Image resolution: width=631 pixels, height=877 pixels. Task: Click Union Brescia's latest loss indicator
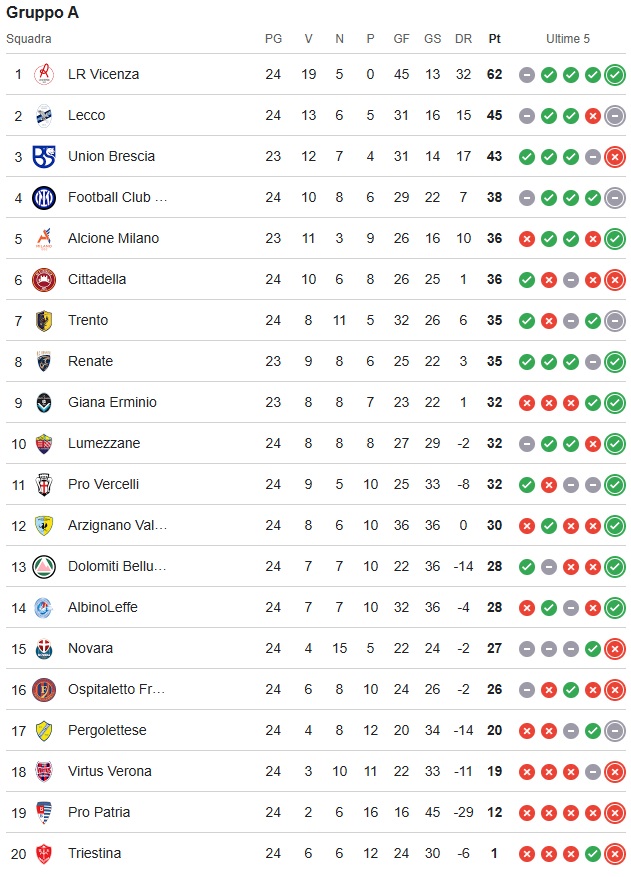tap(615, 156)
